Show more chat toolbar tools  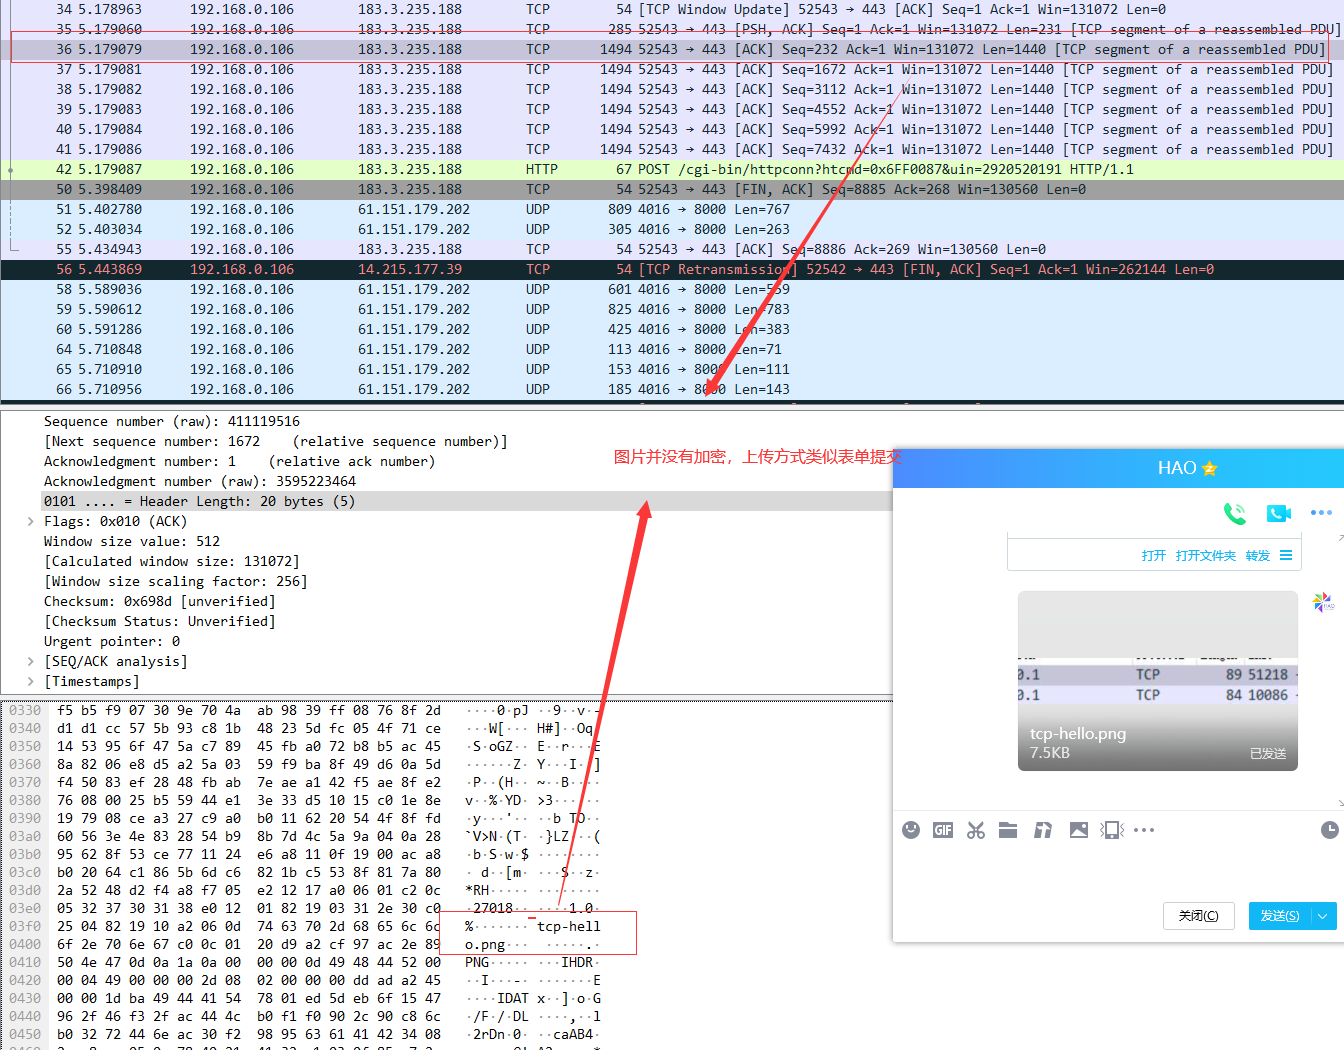[x=1145, y=830]
